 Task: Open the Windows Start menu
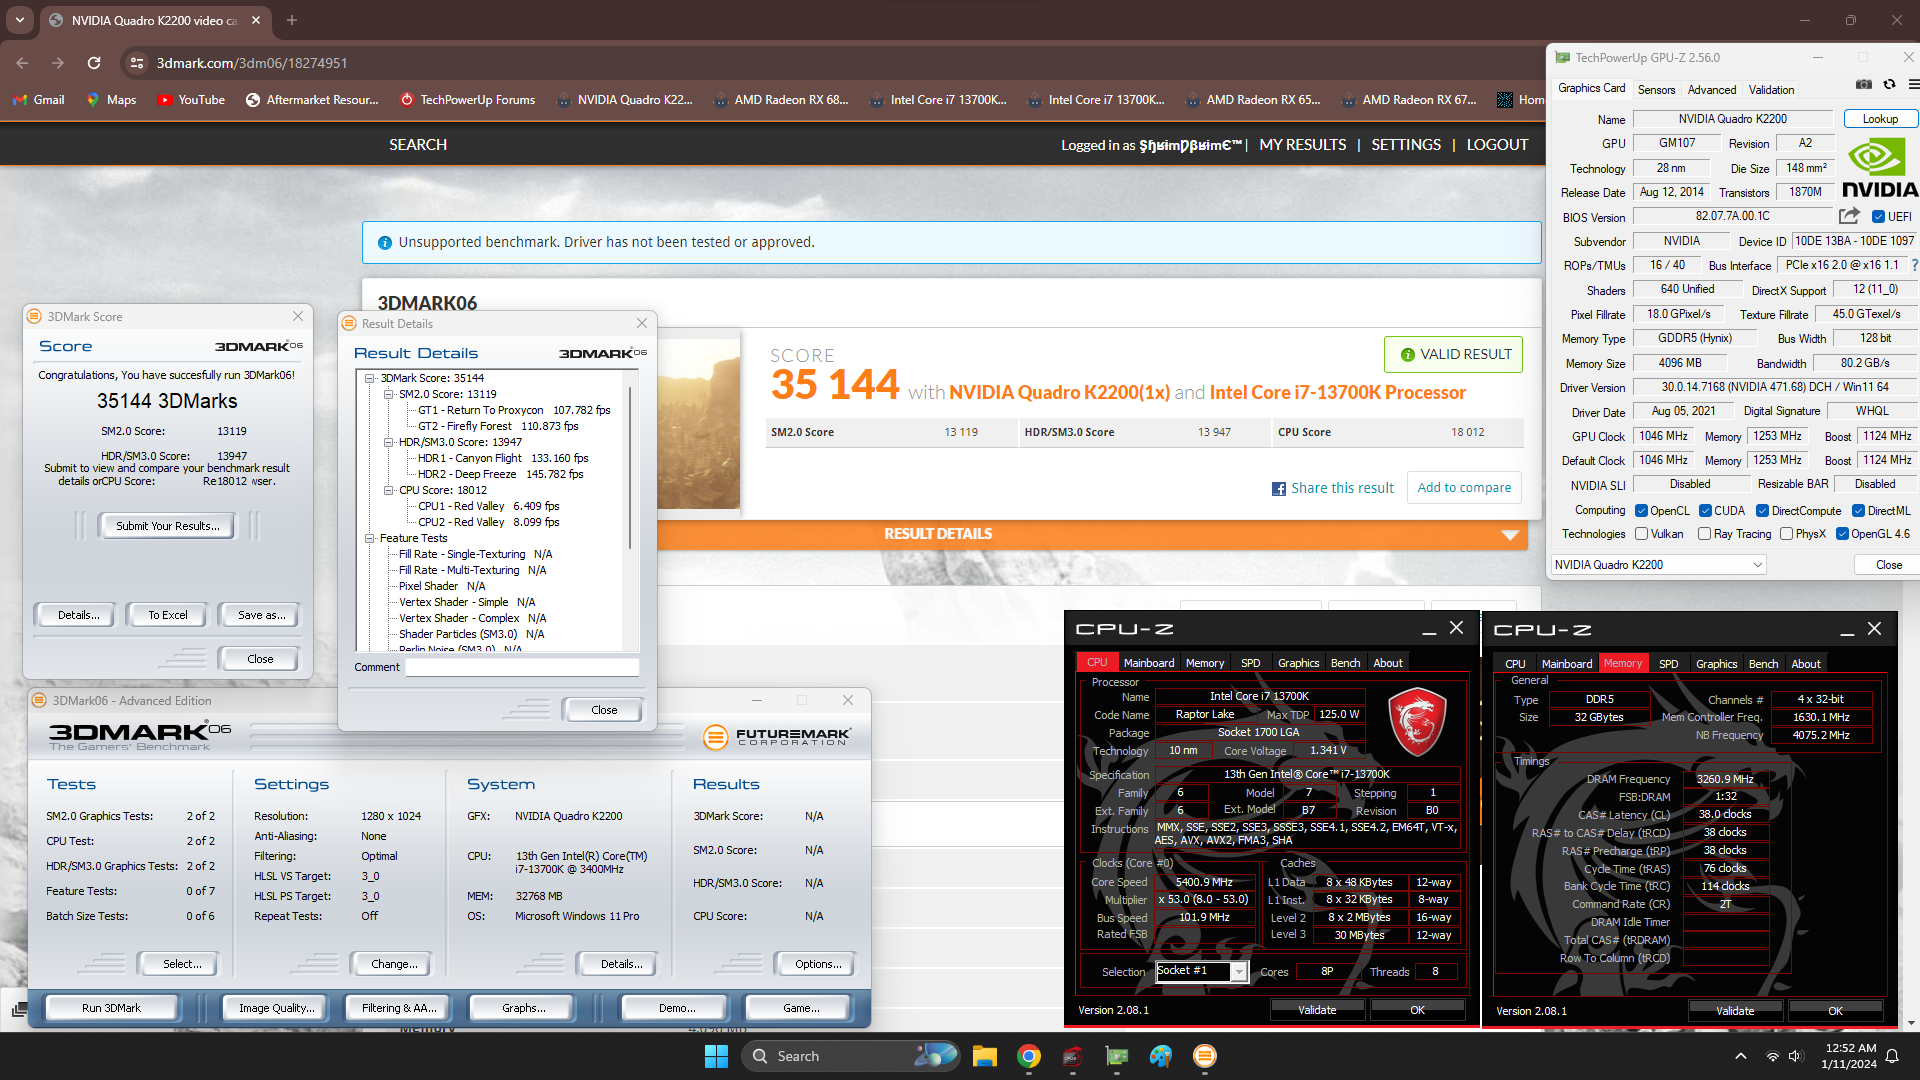[716, 1056]
